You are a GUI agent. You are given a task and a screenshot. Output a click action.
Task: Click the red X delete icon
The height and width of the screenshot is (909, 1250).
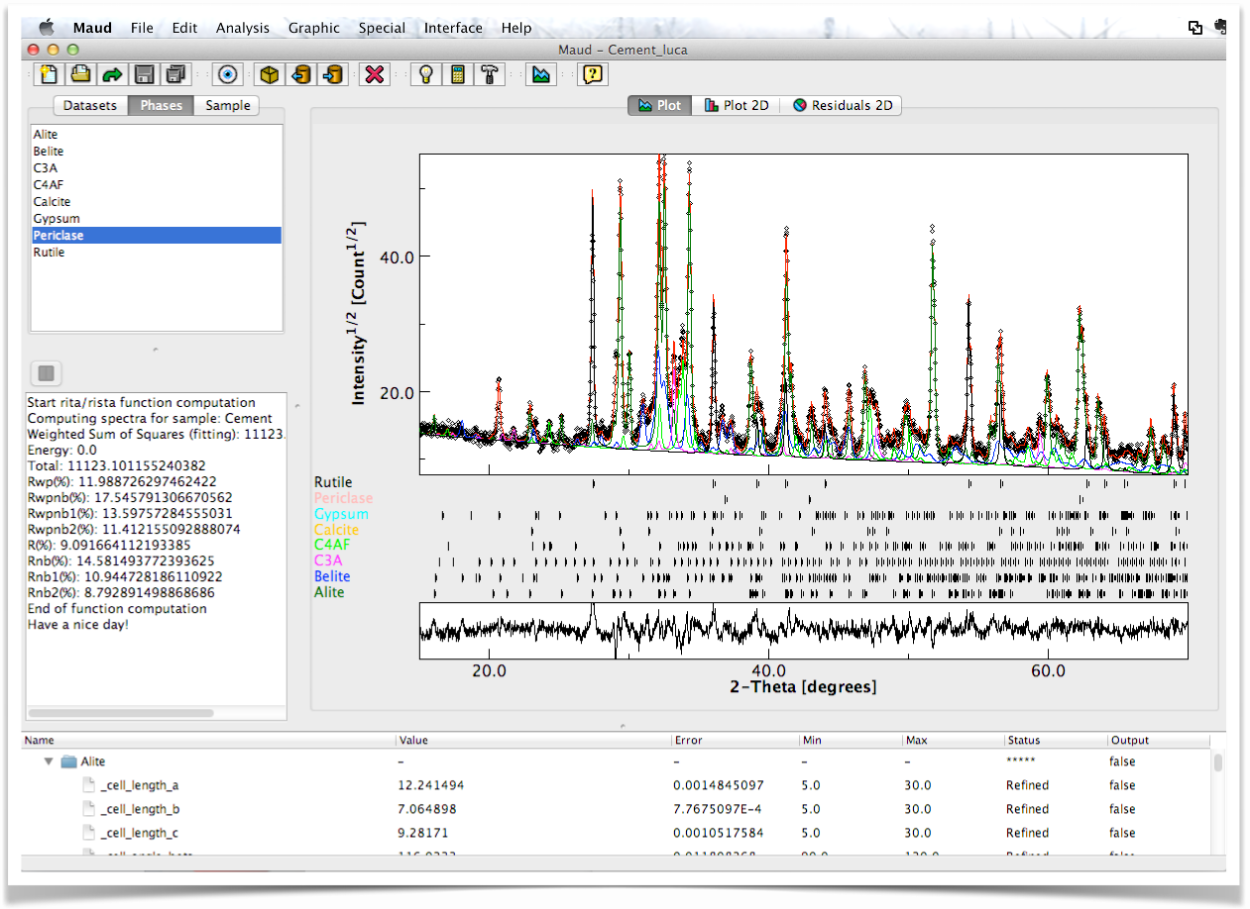pyautogui.click(x=375, y=74)
